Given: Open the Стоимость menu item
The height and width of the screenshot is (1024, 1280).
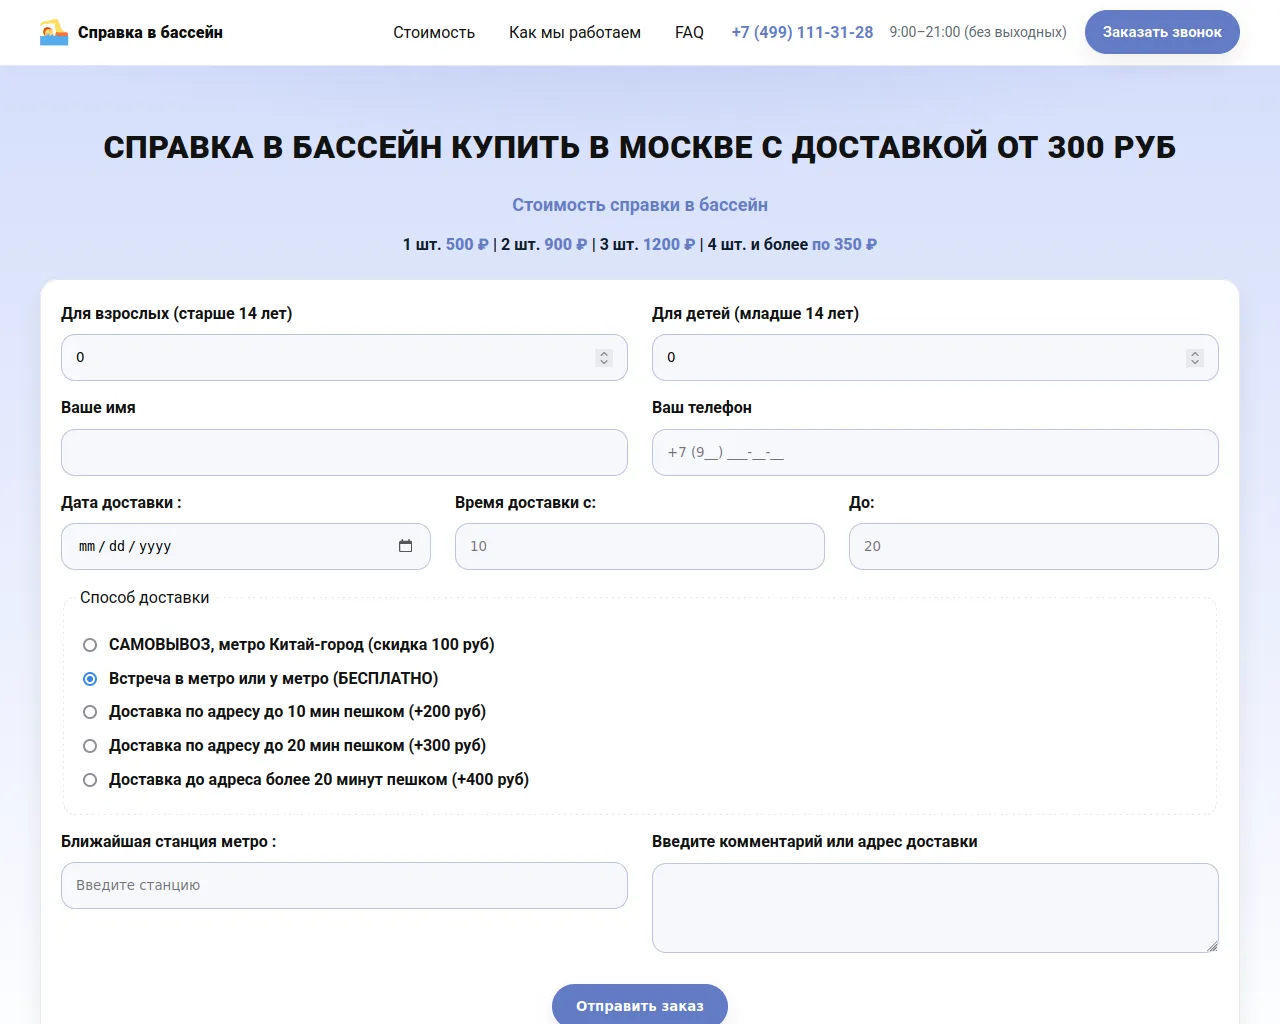Looking at the screenshot, I should (x=433, y=32).
